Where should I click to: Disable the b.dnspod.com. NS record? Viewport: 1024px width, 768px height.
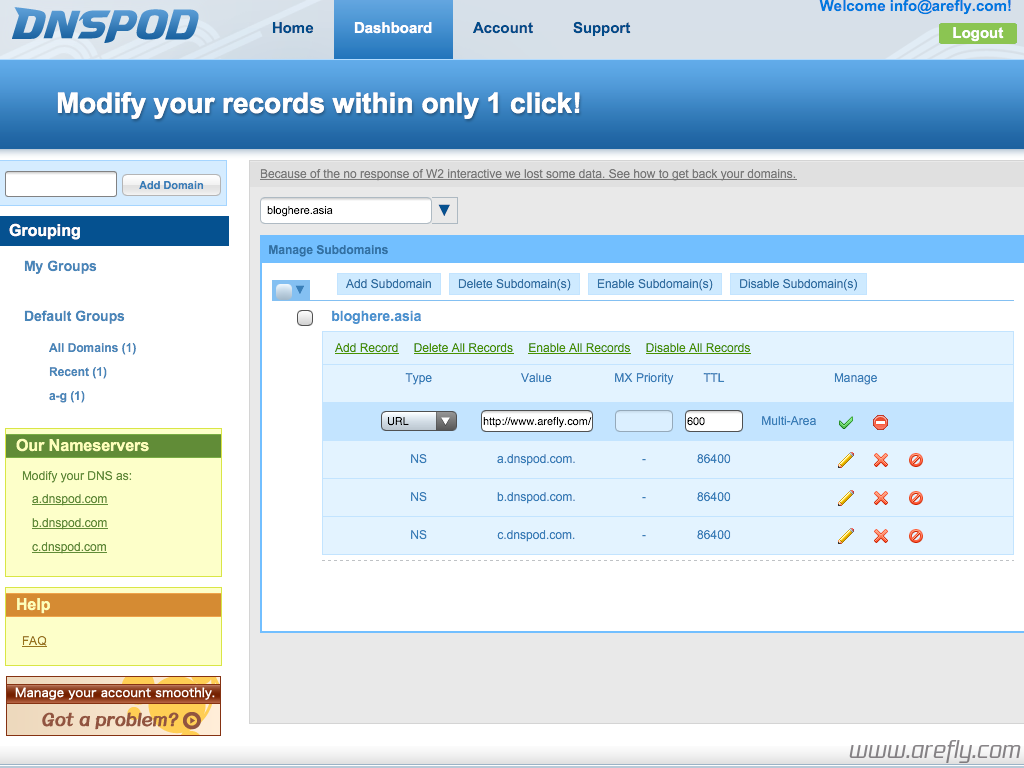916,498
